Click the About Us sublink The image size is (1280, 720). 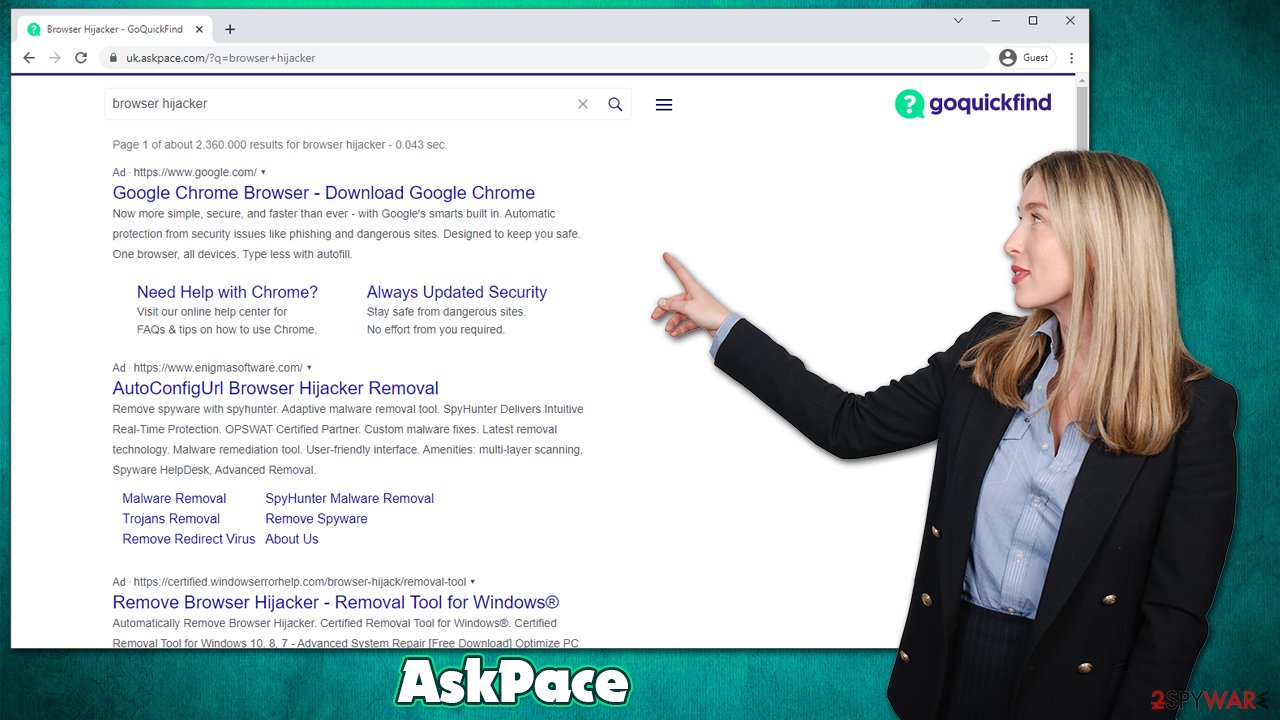(292, 538)
